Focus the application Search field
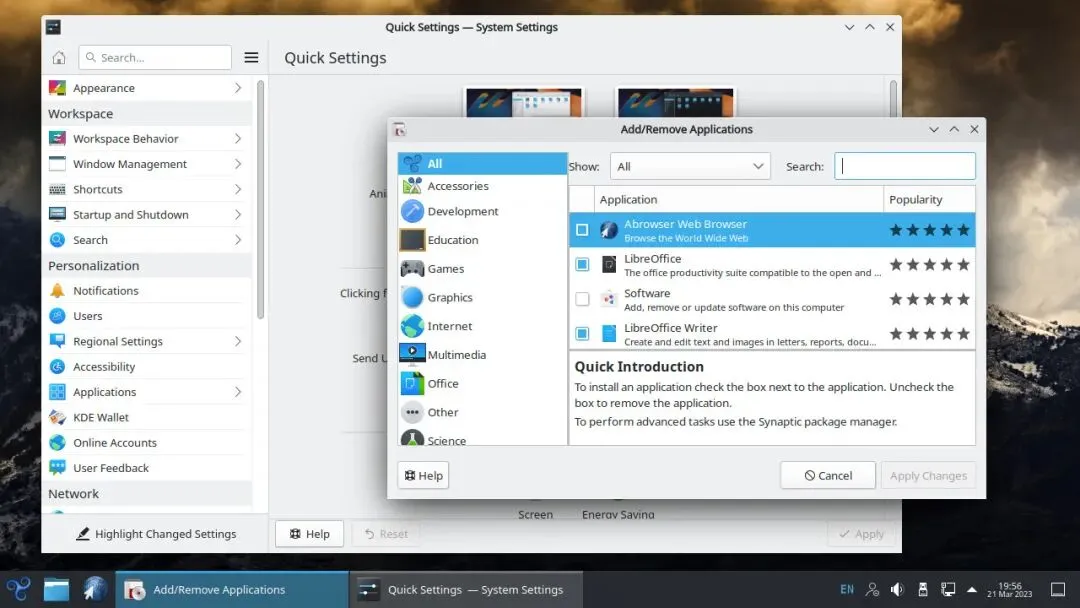 [x=905, y=167]
